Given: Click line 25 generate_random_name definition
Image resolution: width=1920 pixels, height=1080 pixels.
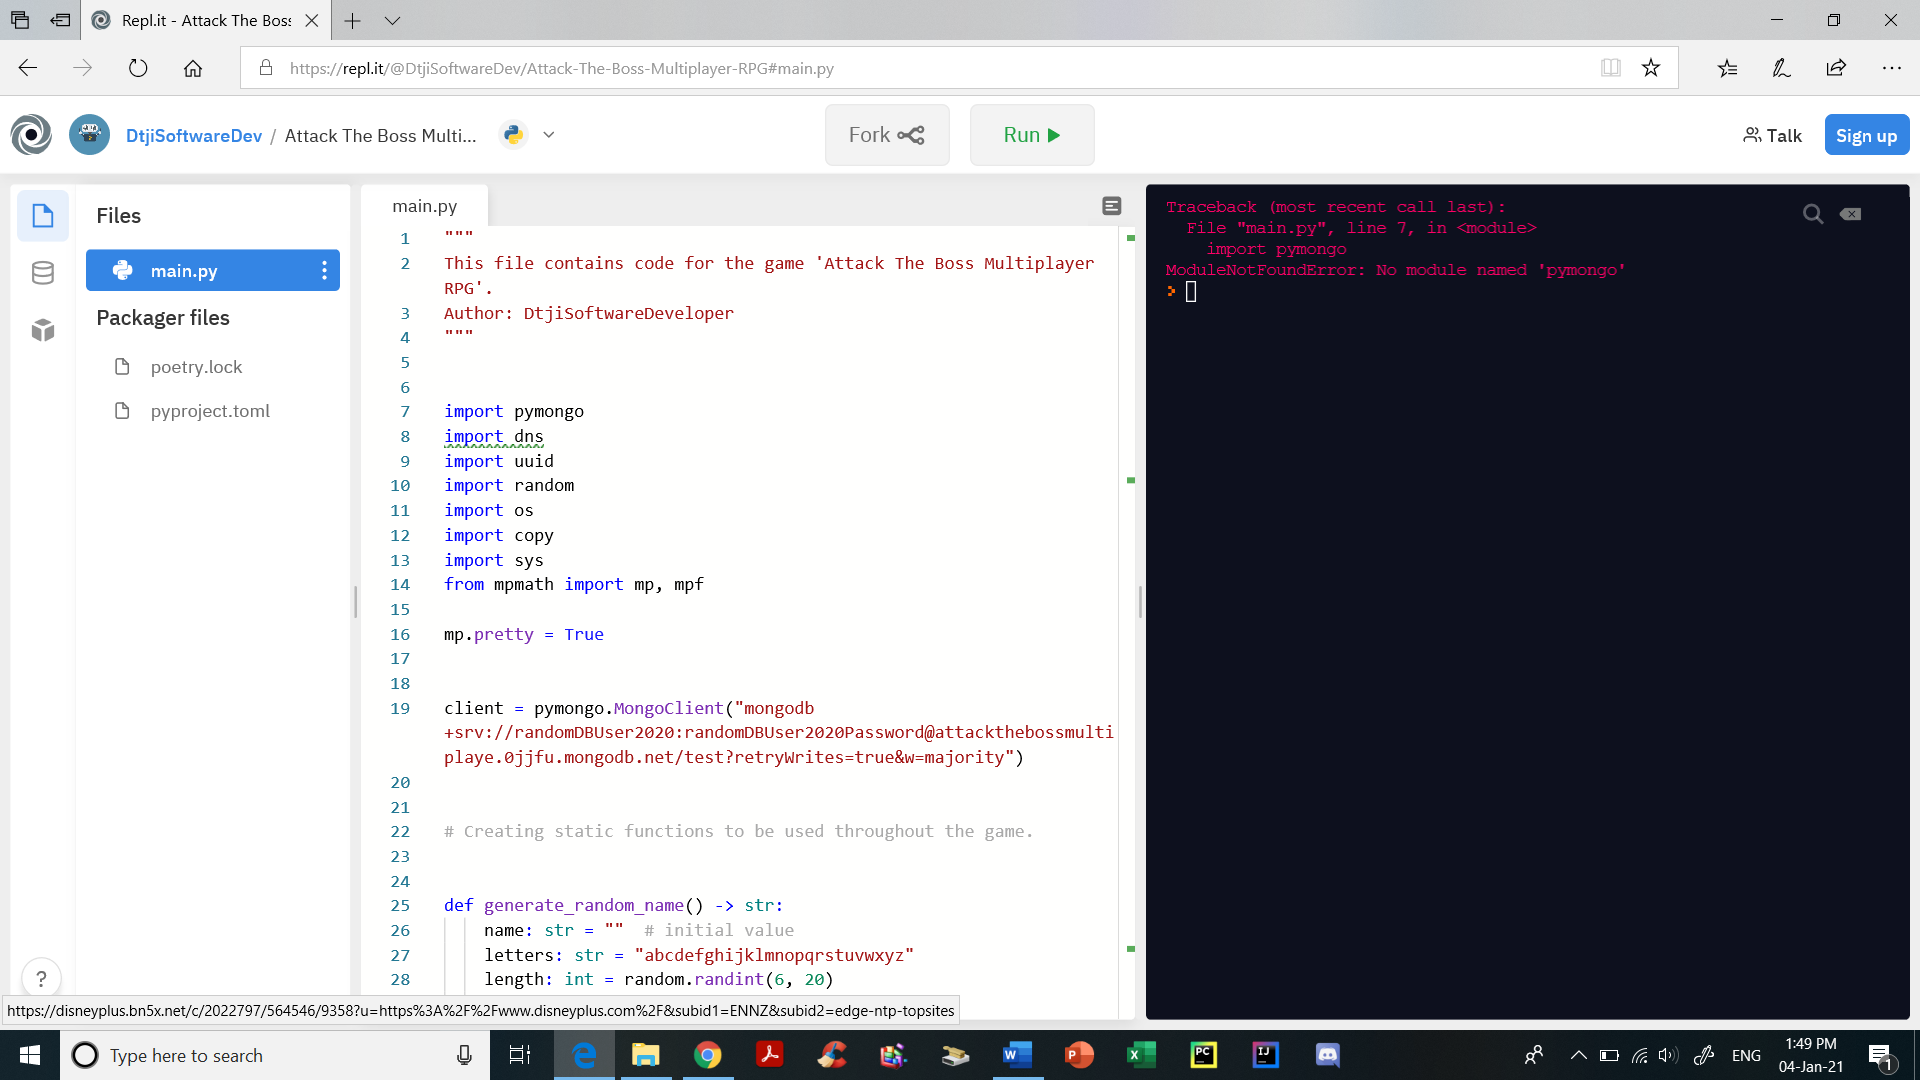Looking at the screenshot, I should [x=614, y=905].
